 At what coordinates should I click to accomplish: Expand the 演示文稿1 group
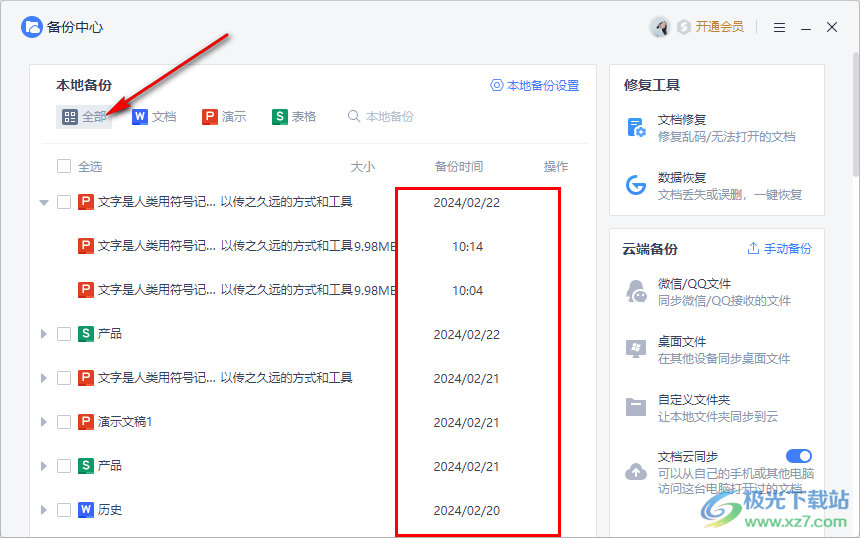44,422
